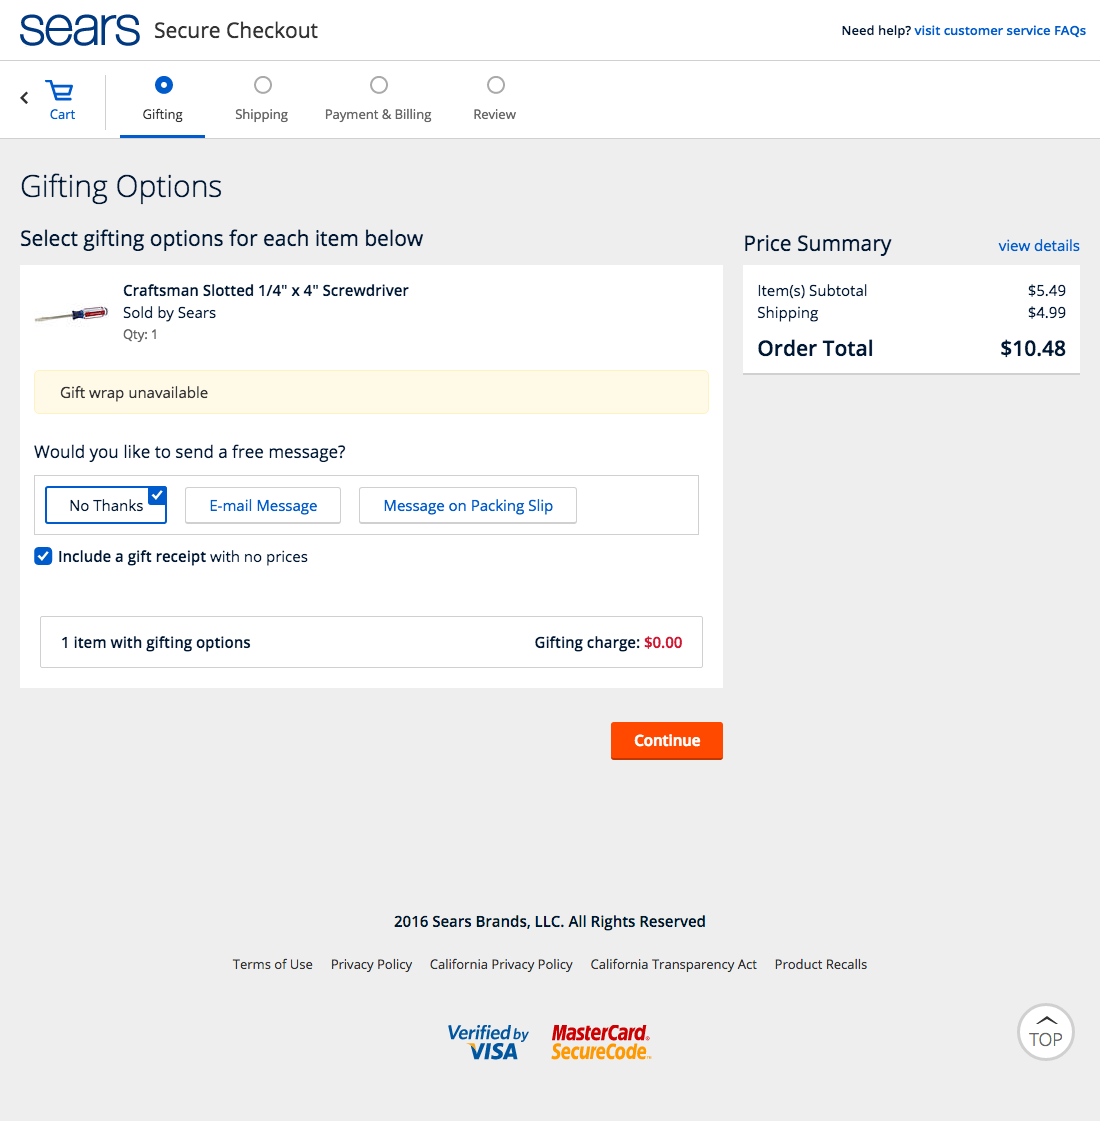
Task: Select the E-mail Message option
Action: pos(262,505)
